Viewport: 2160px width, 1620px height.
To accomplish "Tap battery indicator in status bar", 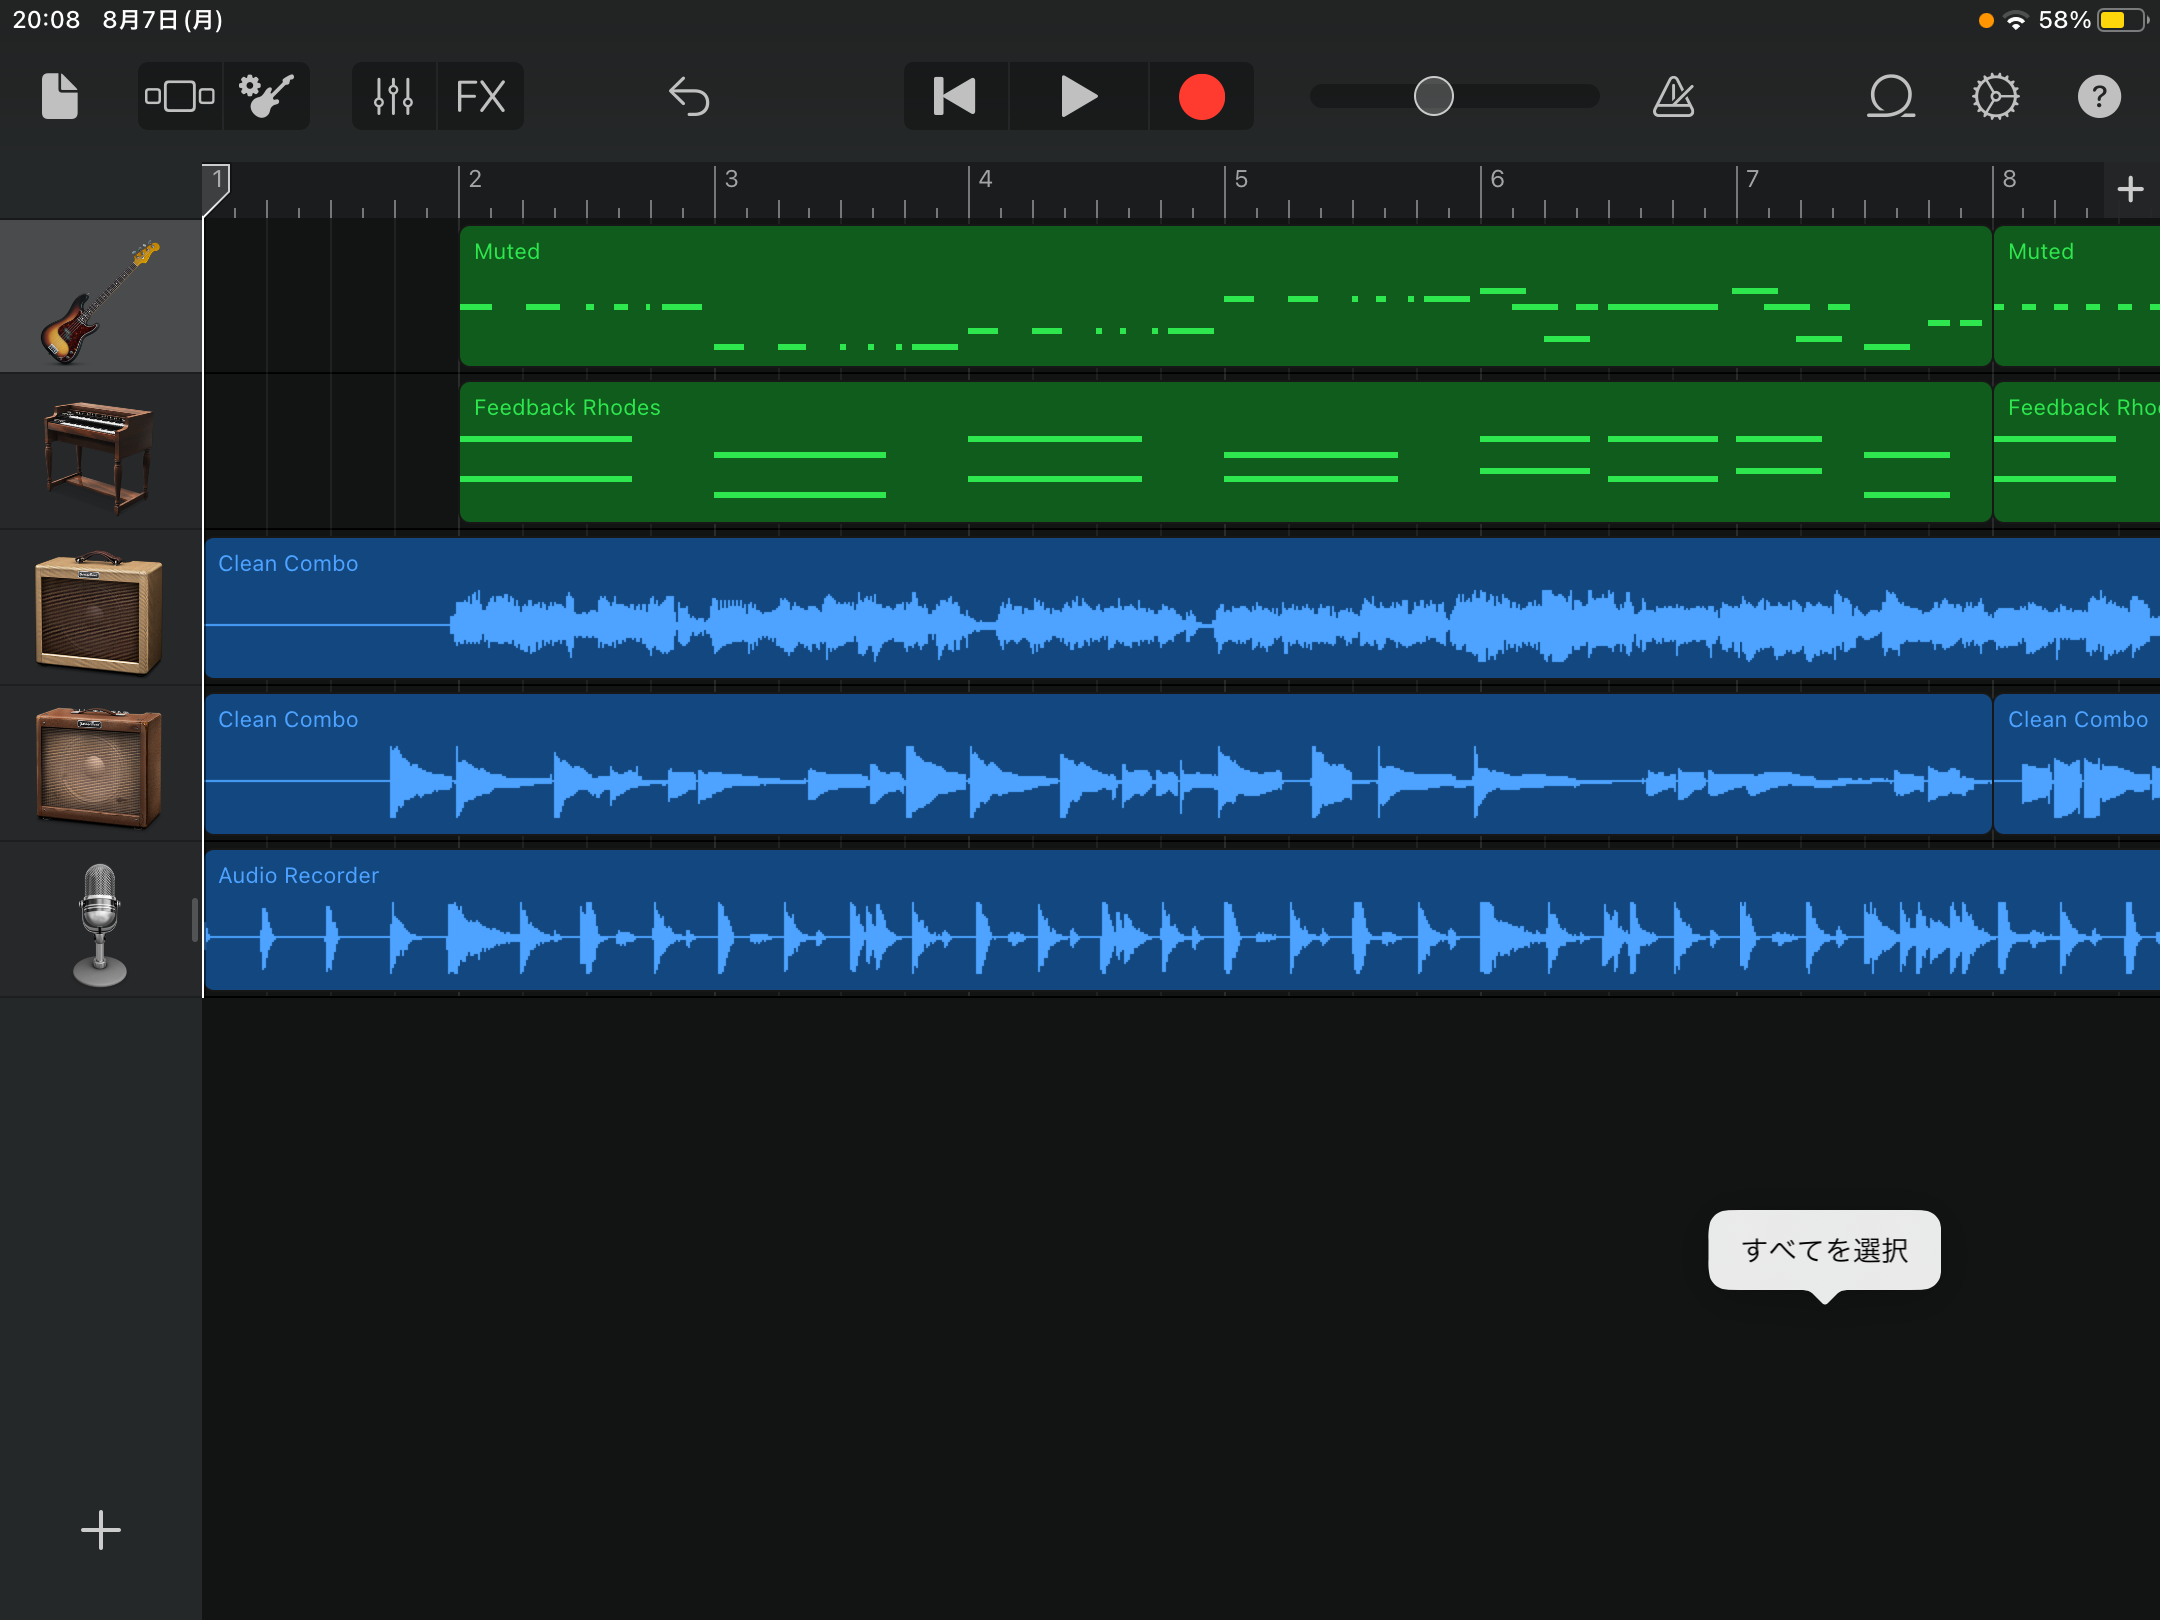I will pos(2122,20).
